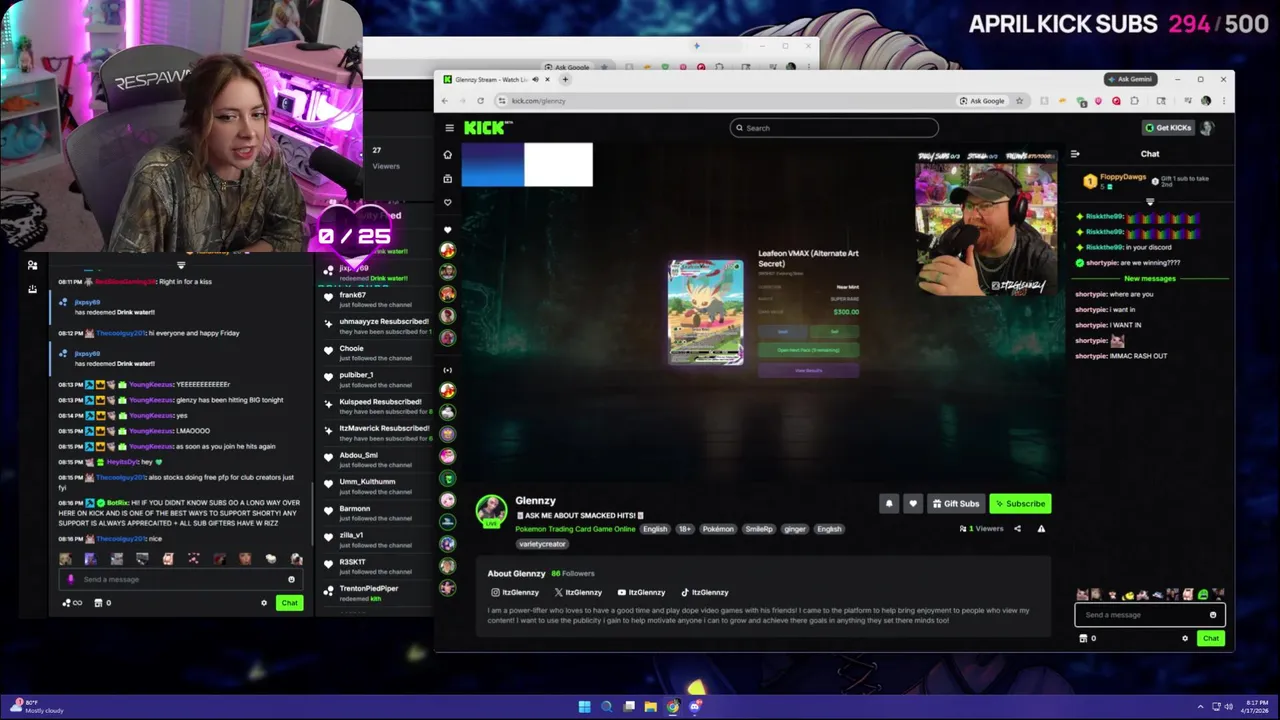Send message with the left panel Chat button

(x=289, y=603)
